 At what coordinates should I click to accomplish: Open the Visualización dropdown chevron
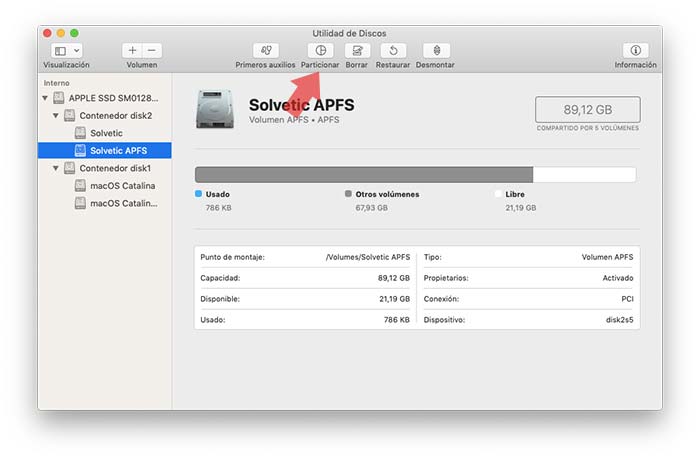(76, 51)
